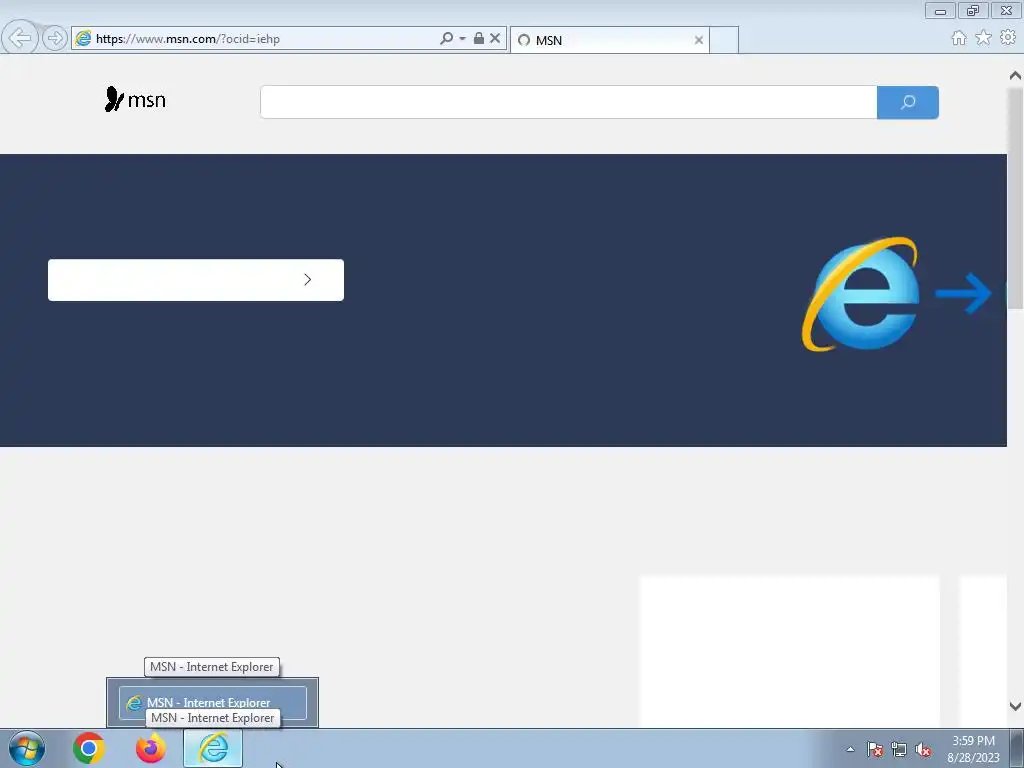This screenshot has height=768, width=1024.
Task: Click the msn logo
Action: click(x=135, y=99)
